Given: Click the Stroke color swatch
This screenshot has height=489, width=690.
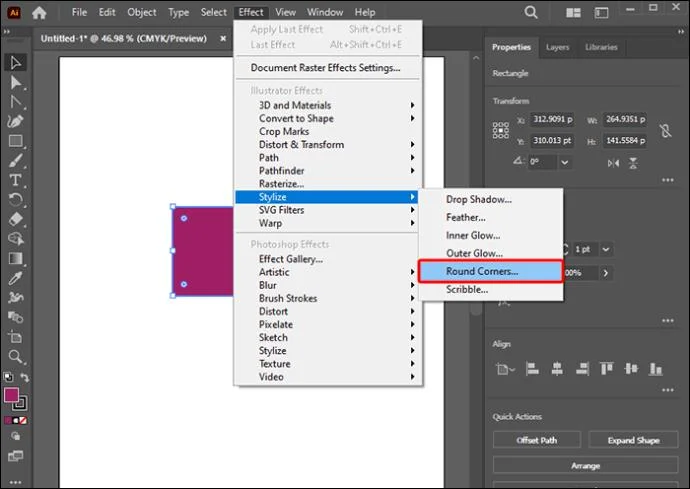Looking at the screenshot, I should point(21,403).
